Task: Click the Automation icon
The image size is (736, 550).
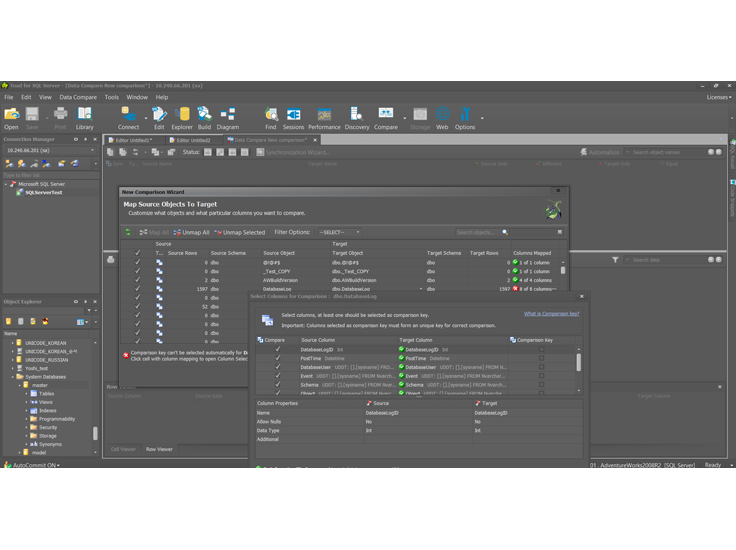Action: click(x=583, y=152)
